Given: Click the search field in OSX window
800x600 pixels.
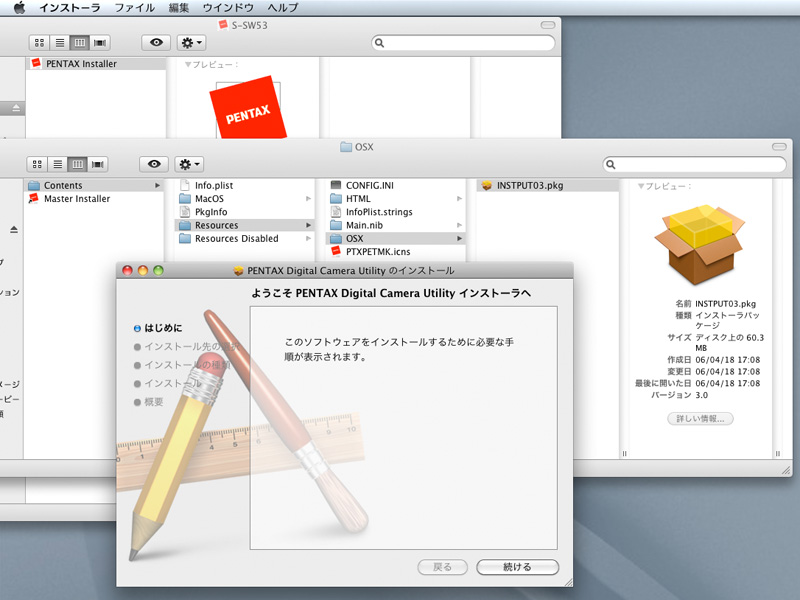Looking at the screenshot, I should [694, 164].
